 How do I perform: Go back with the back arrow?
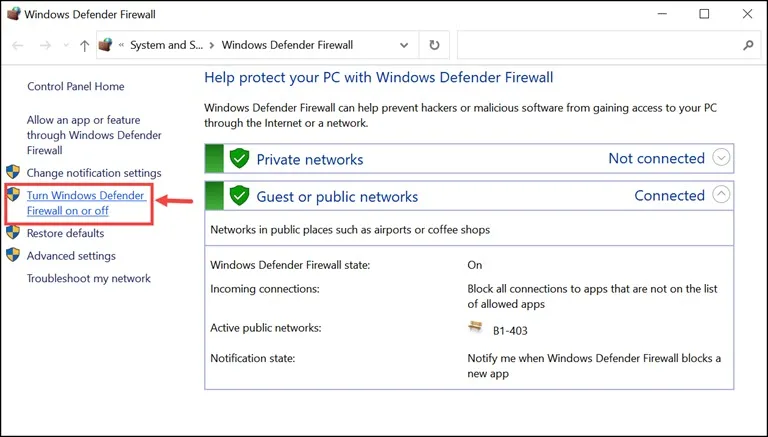tap(18, 46)
